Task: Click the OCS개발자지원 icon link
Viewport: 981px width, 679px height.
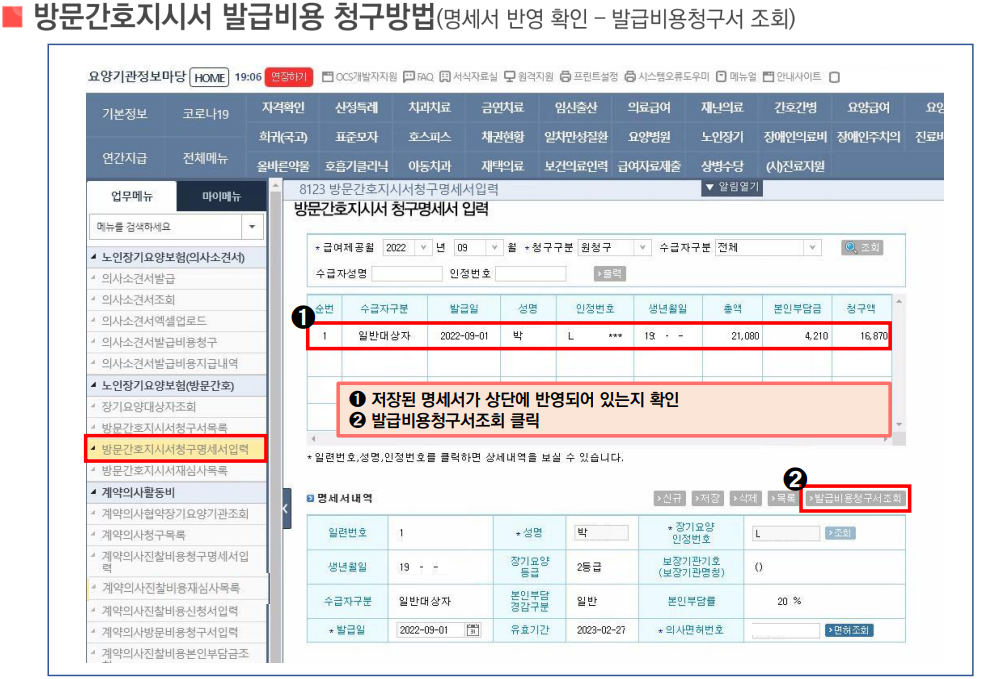Action: 359,77
